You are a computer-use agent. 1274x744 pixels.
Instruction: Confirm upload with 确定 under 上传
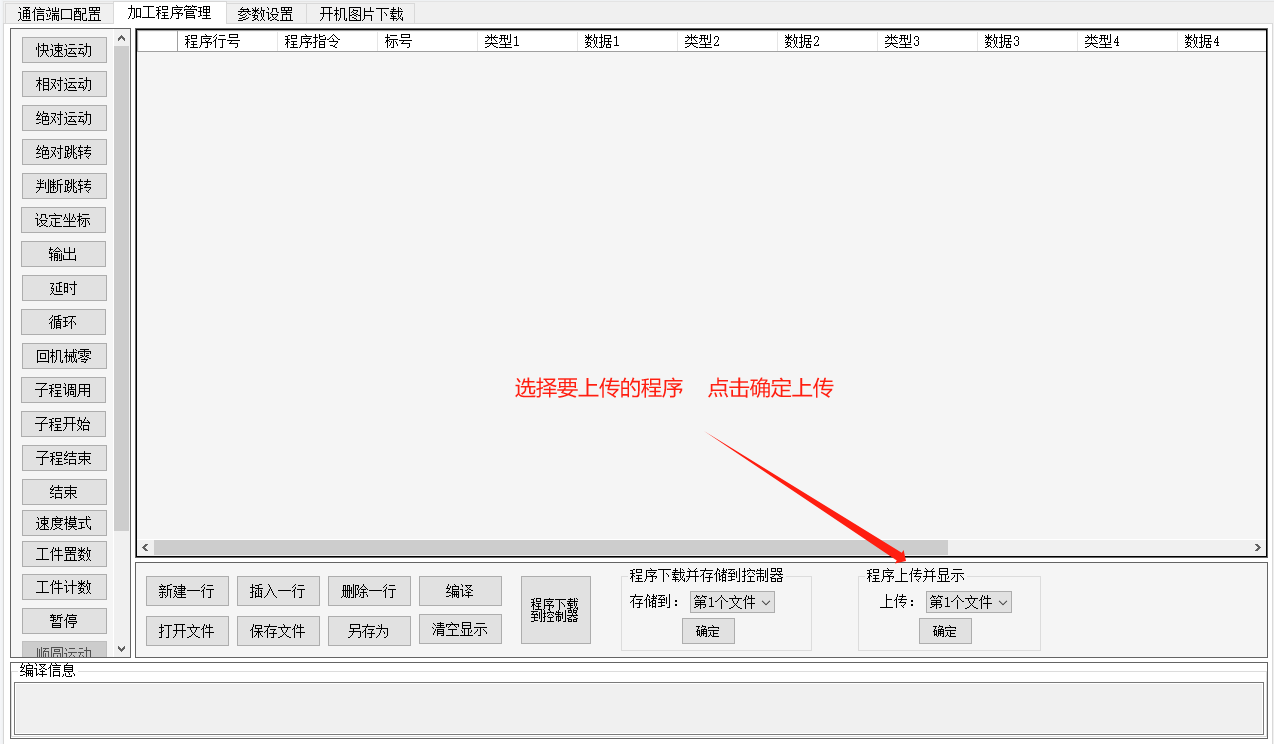coord(945,631)
